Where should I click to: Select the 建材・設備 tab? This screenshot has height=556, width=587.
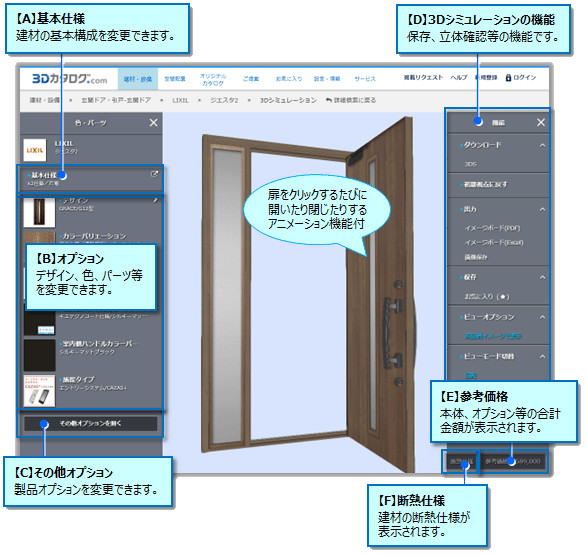click(138, 79)
